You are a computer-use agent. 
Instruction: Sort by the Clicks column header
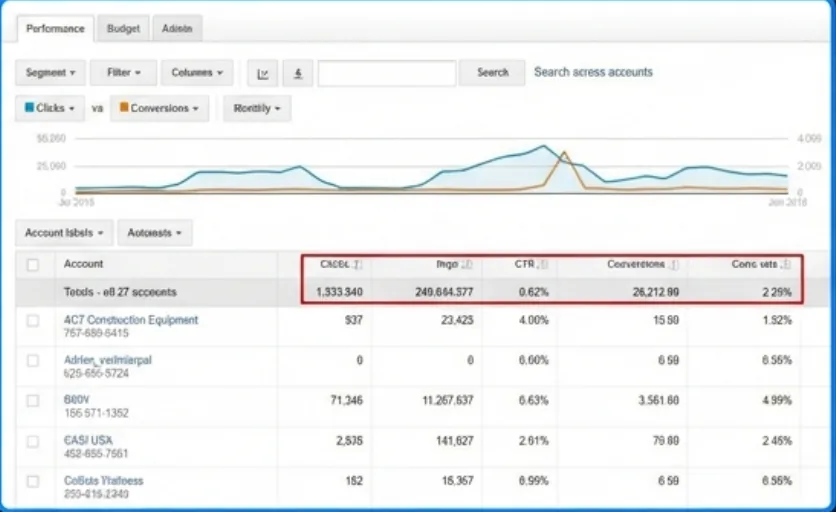tap(335, 264)
